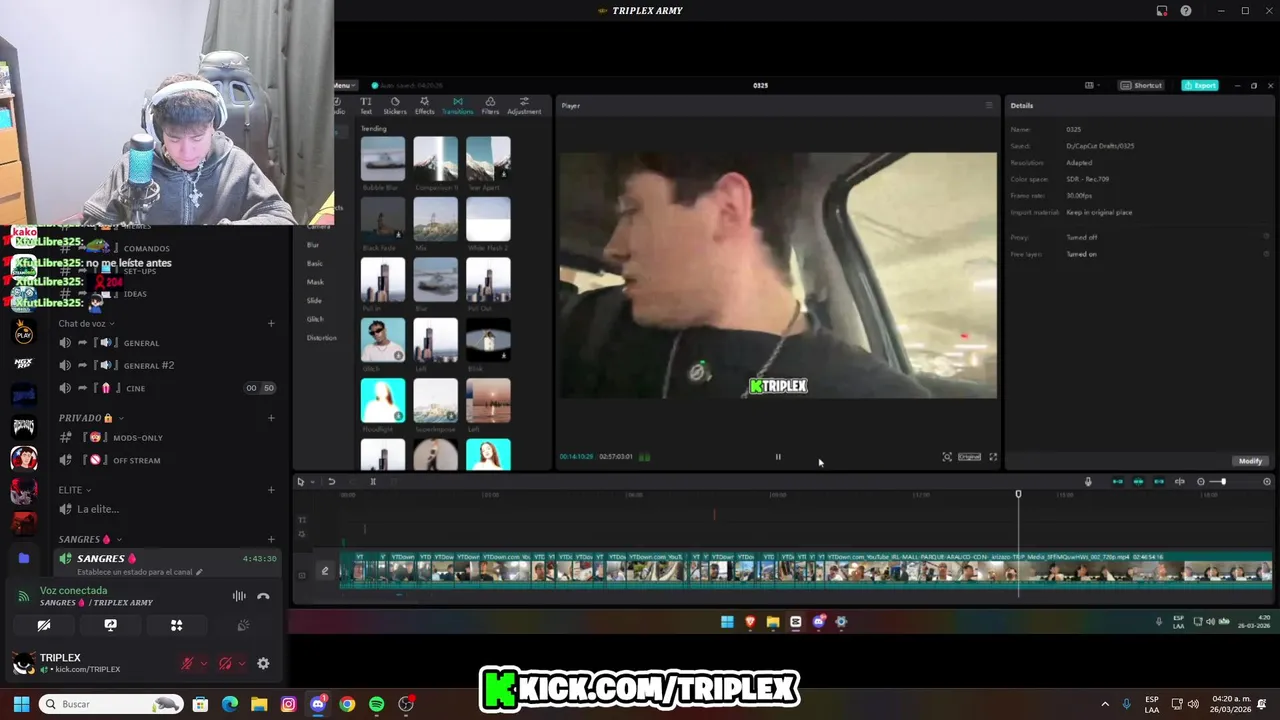
Task: Select the Slide transition category
Action: point(314,300)
